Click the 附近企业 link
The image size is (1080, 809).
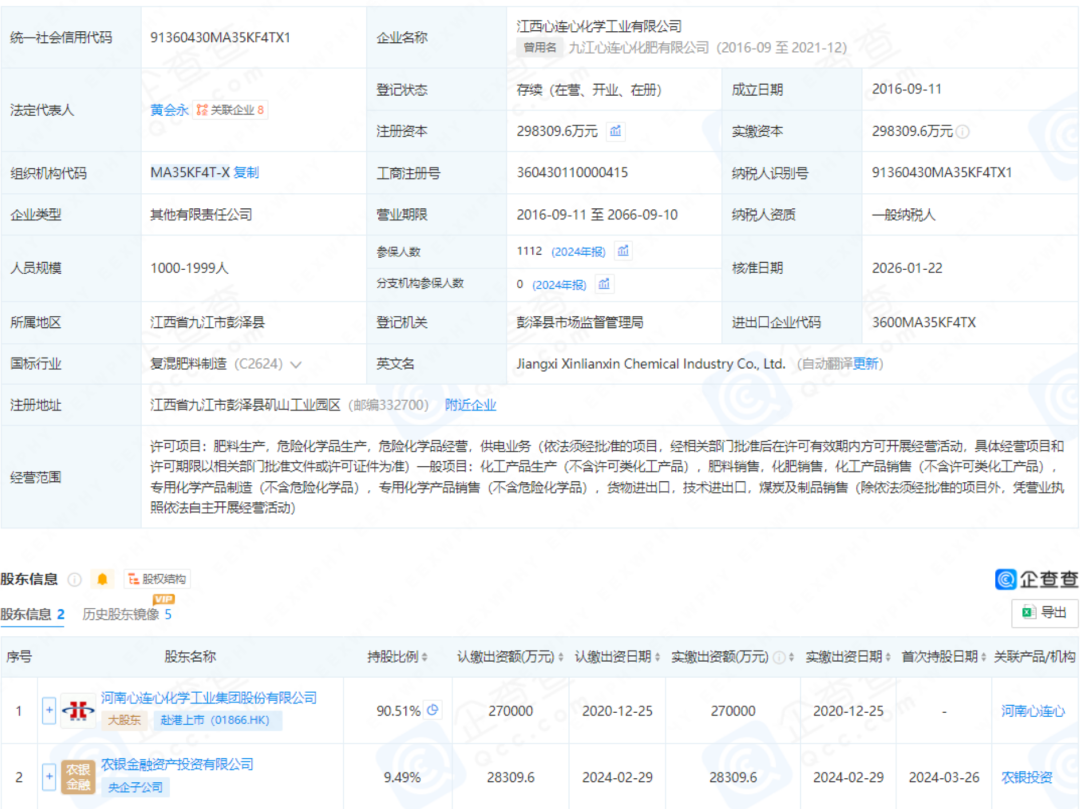(x=469, y=406)
